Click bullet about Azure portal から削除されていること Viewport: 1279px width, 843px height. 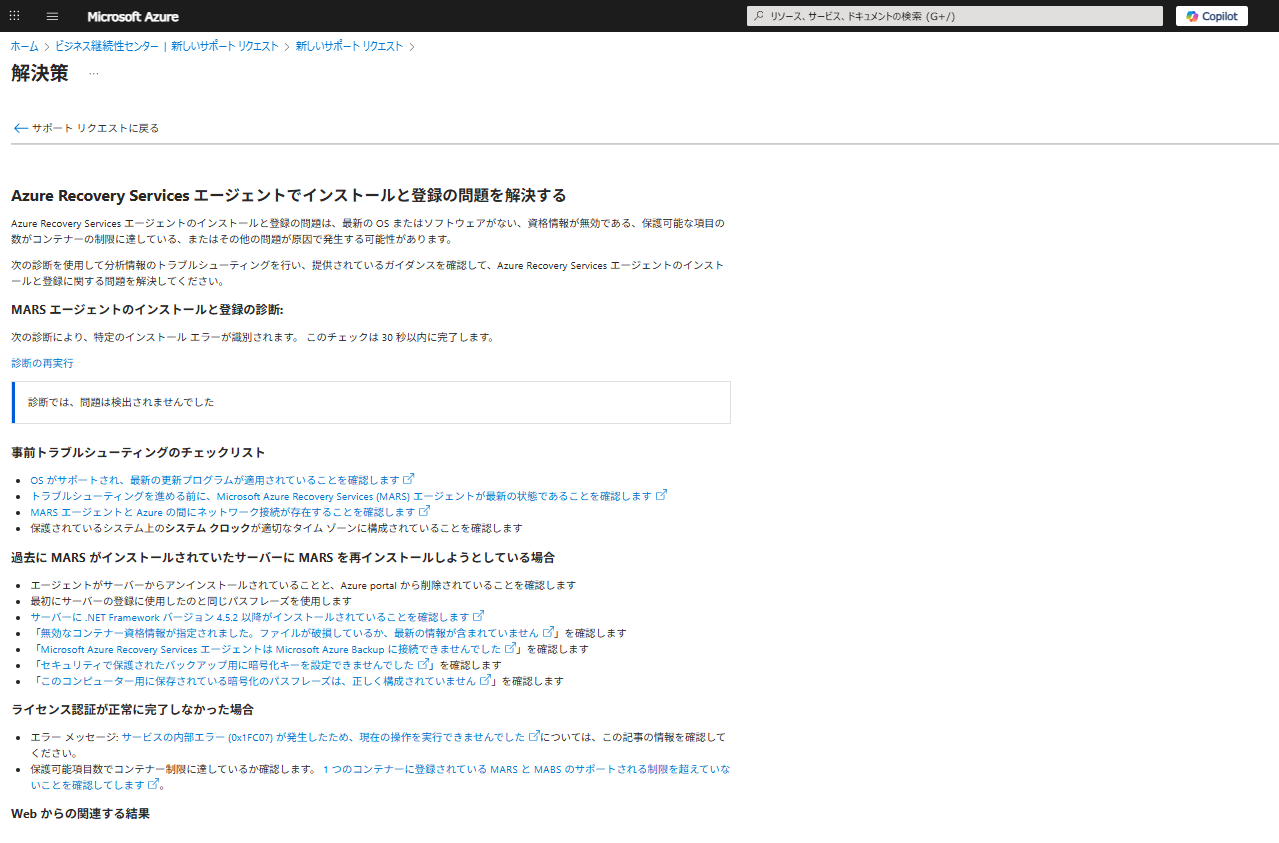[x=303, y=585]
